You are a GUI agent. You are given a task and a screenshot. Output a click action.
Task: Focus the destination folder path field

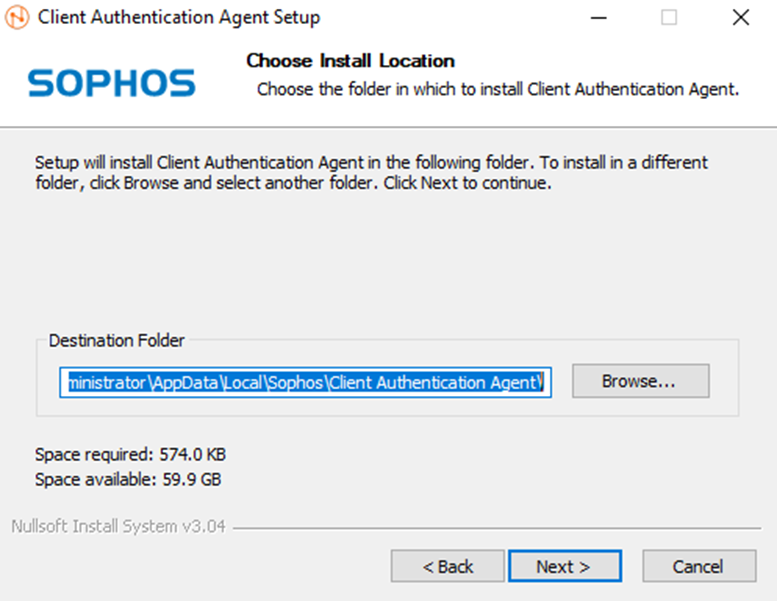305,382
